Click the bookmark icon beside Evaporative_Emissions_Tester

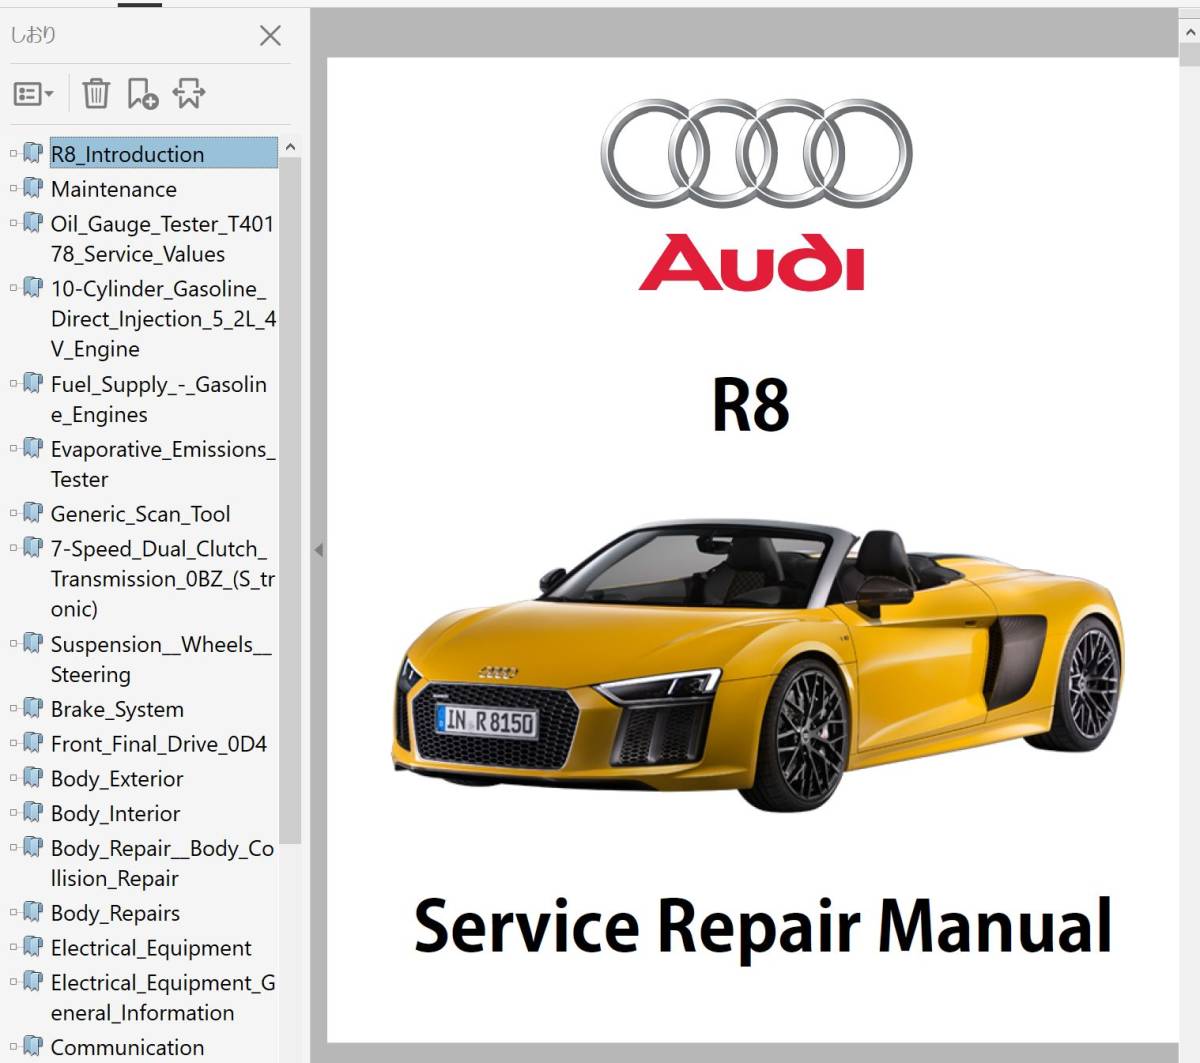tap(33, 448)
